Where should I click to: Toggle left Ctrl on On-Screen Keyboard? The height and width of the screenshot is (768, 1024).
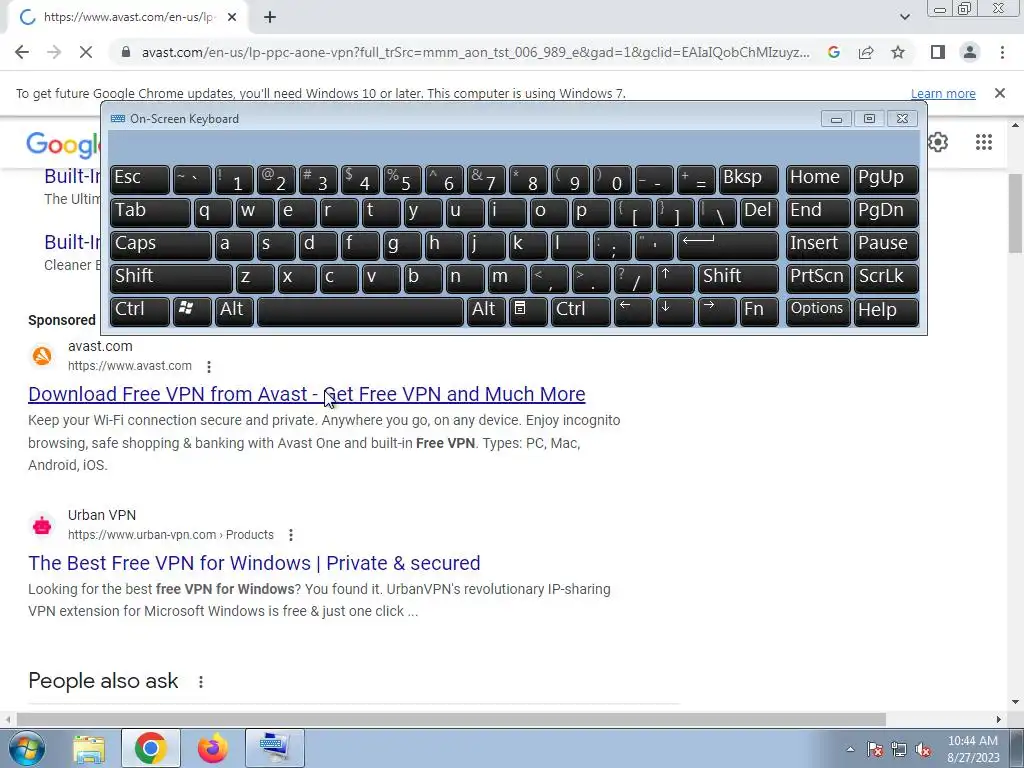coord(140,311)
